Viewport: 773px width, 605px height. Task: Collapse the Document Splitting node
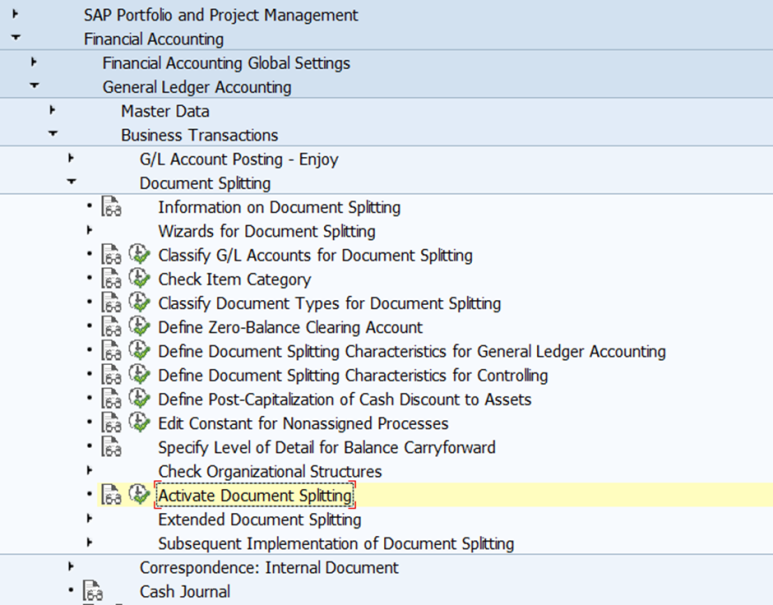[x=71, y=181]
